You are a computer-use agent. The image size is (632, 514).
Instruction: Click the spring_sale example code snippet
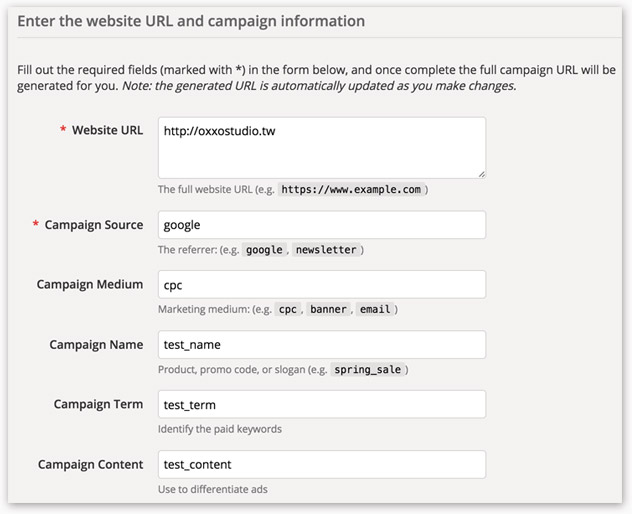click(x=367, y=370)
